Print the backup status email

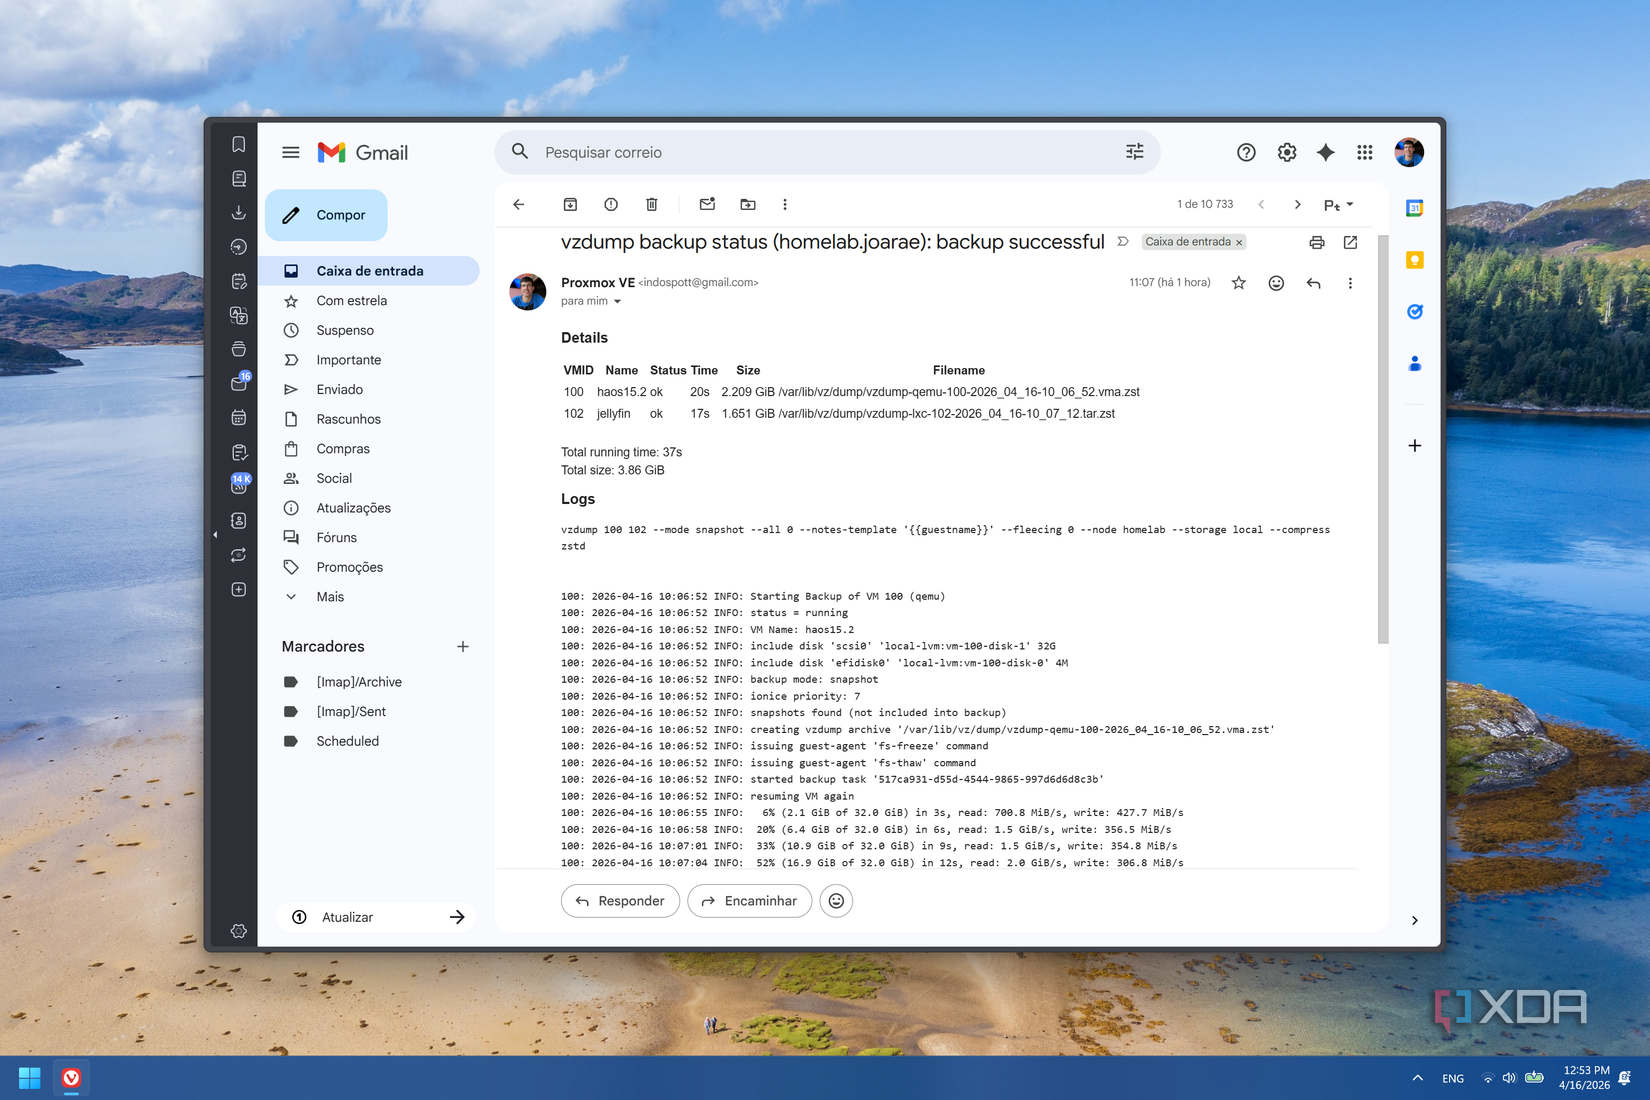point(1317,242)
